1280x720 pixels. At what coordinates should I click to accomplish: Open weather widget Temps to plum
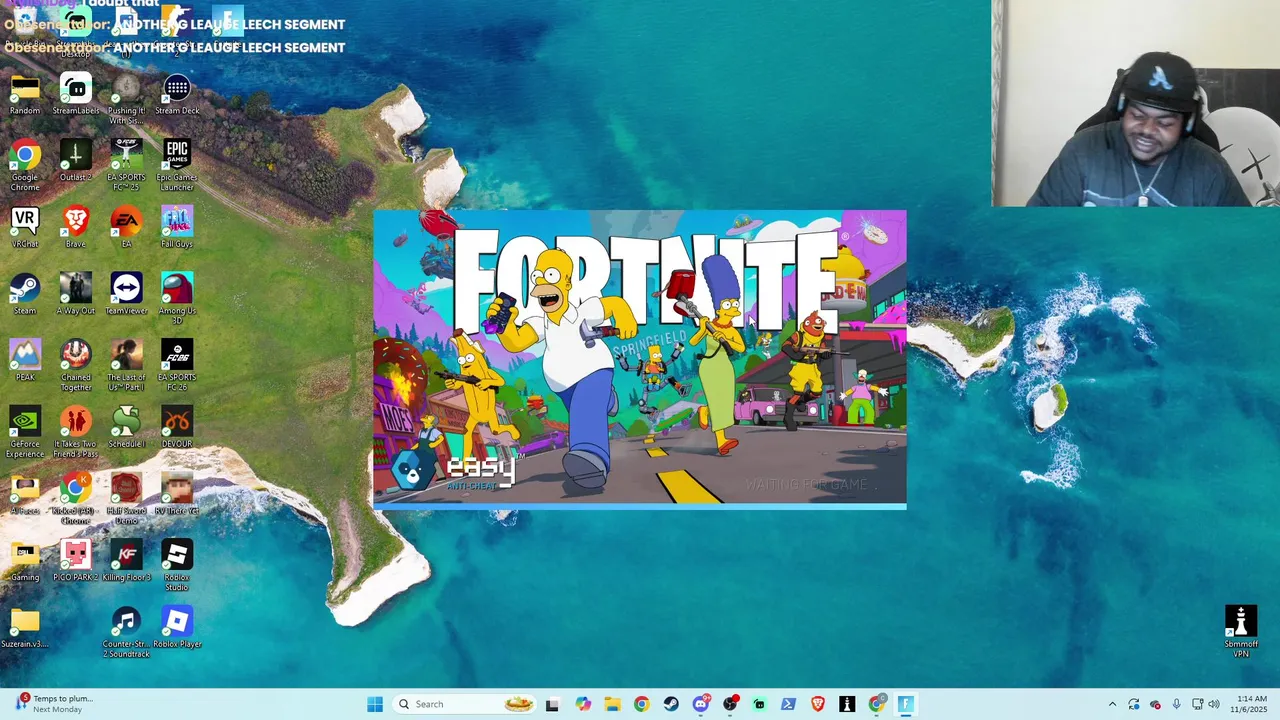click(54, 704)
